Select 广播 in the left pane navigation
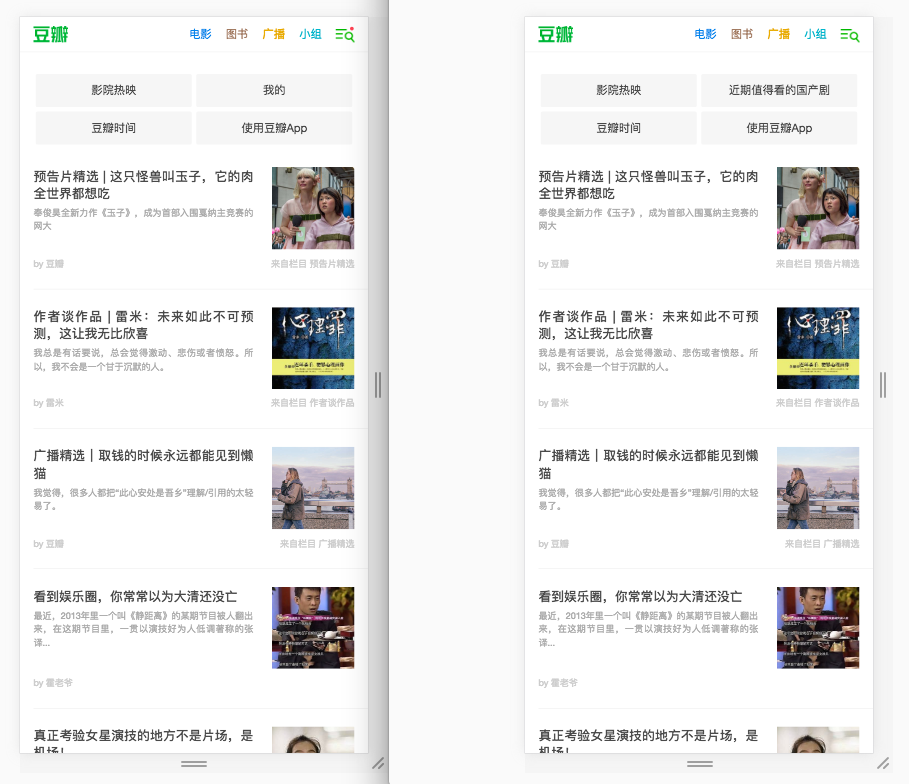 [274, 35]
